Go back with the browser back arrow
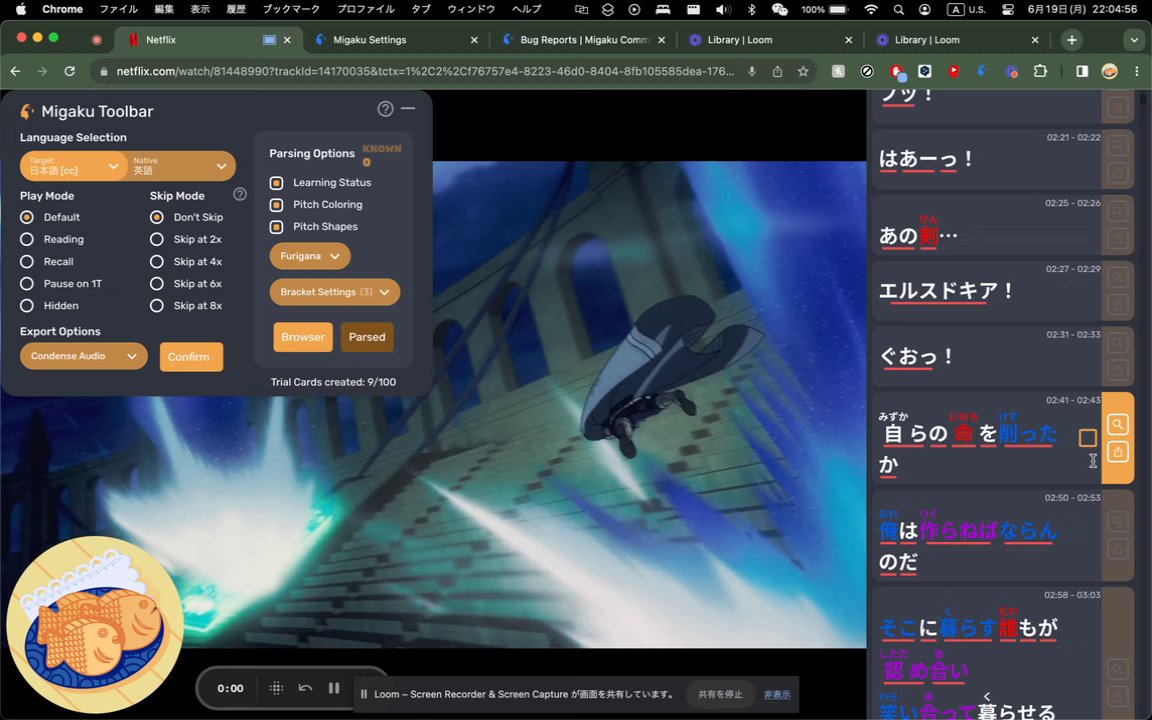1152x720 pixels. pyautogui.click(x=15, y=71)
